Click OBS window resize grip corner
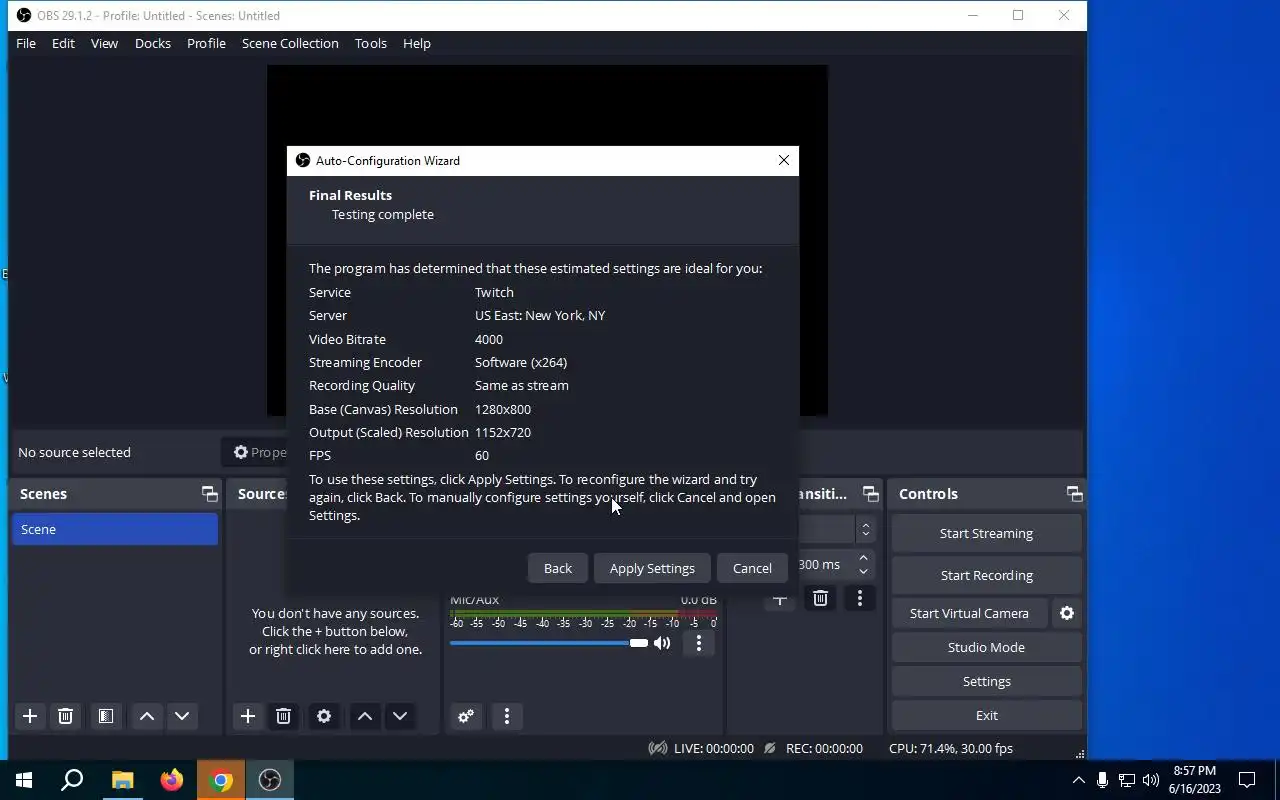 pos(1080,754)
